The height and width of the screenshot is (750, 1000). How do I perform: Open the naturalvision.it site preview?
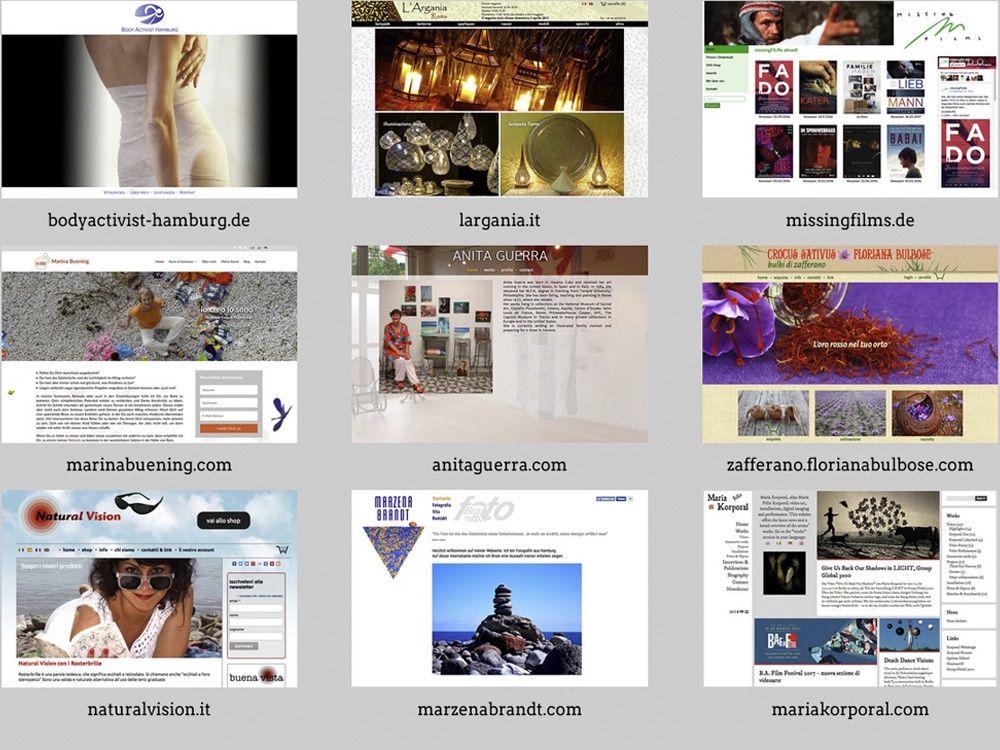coord(149,589)
